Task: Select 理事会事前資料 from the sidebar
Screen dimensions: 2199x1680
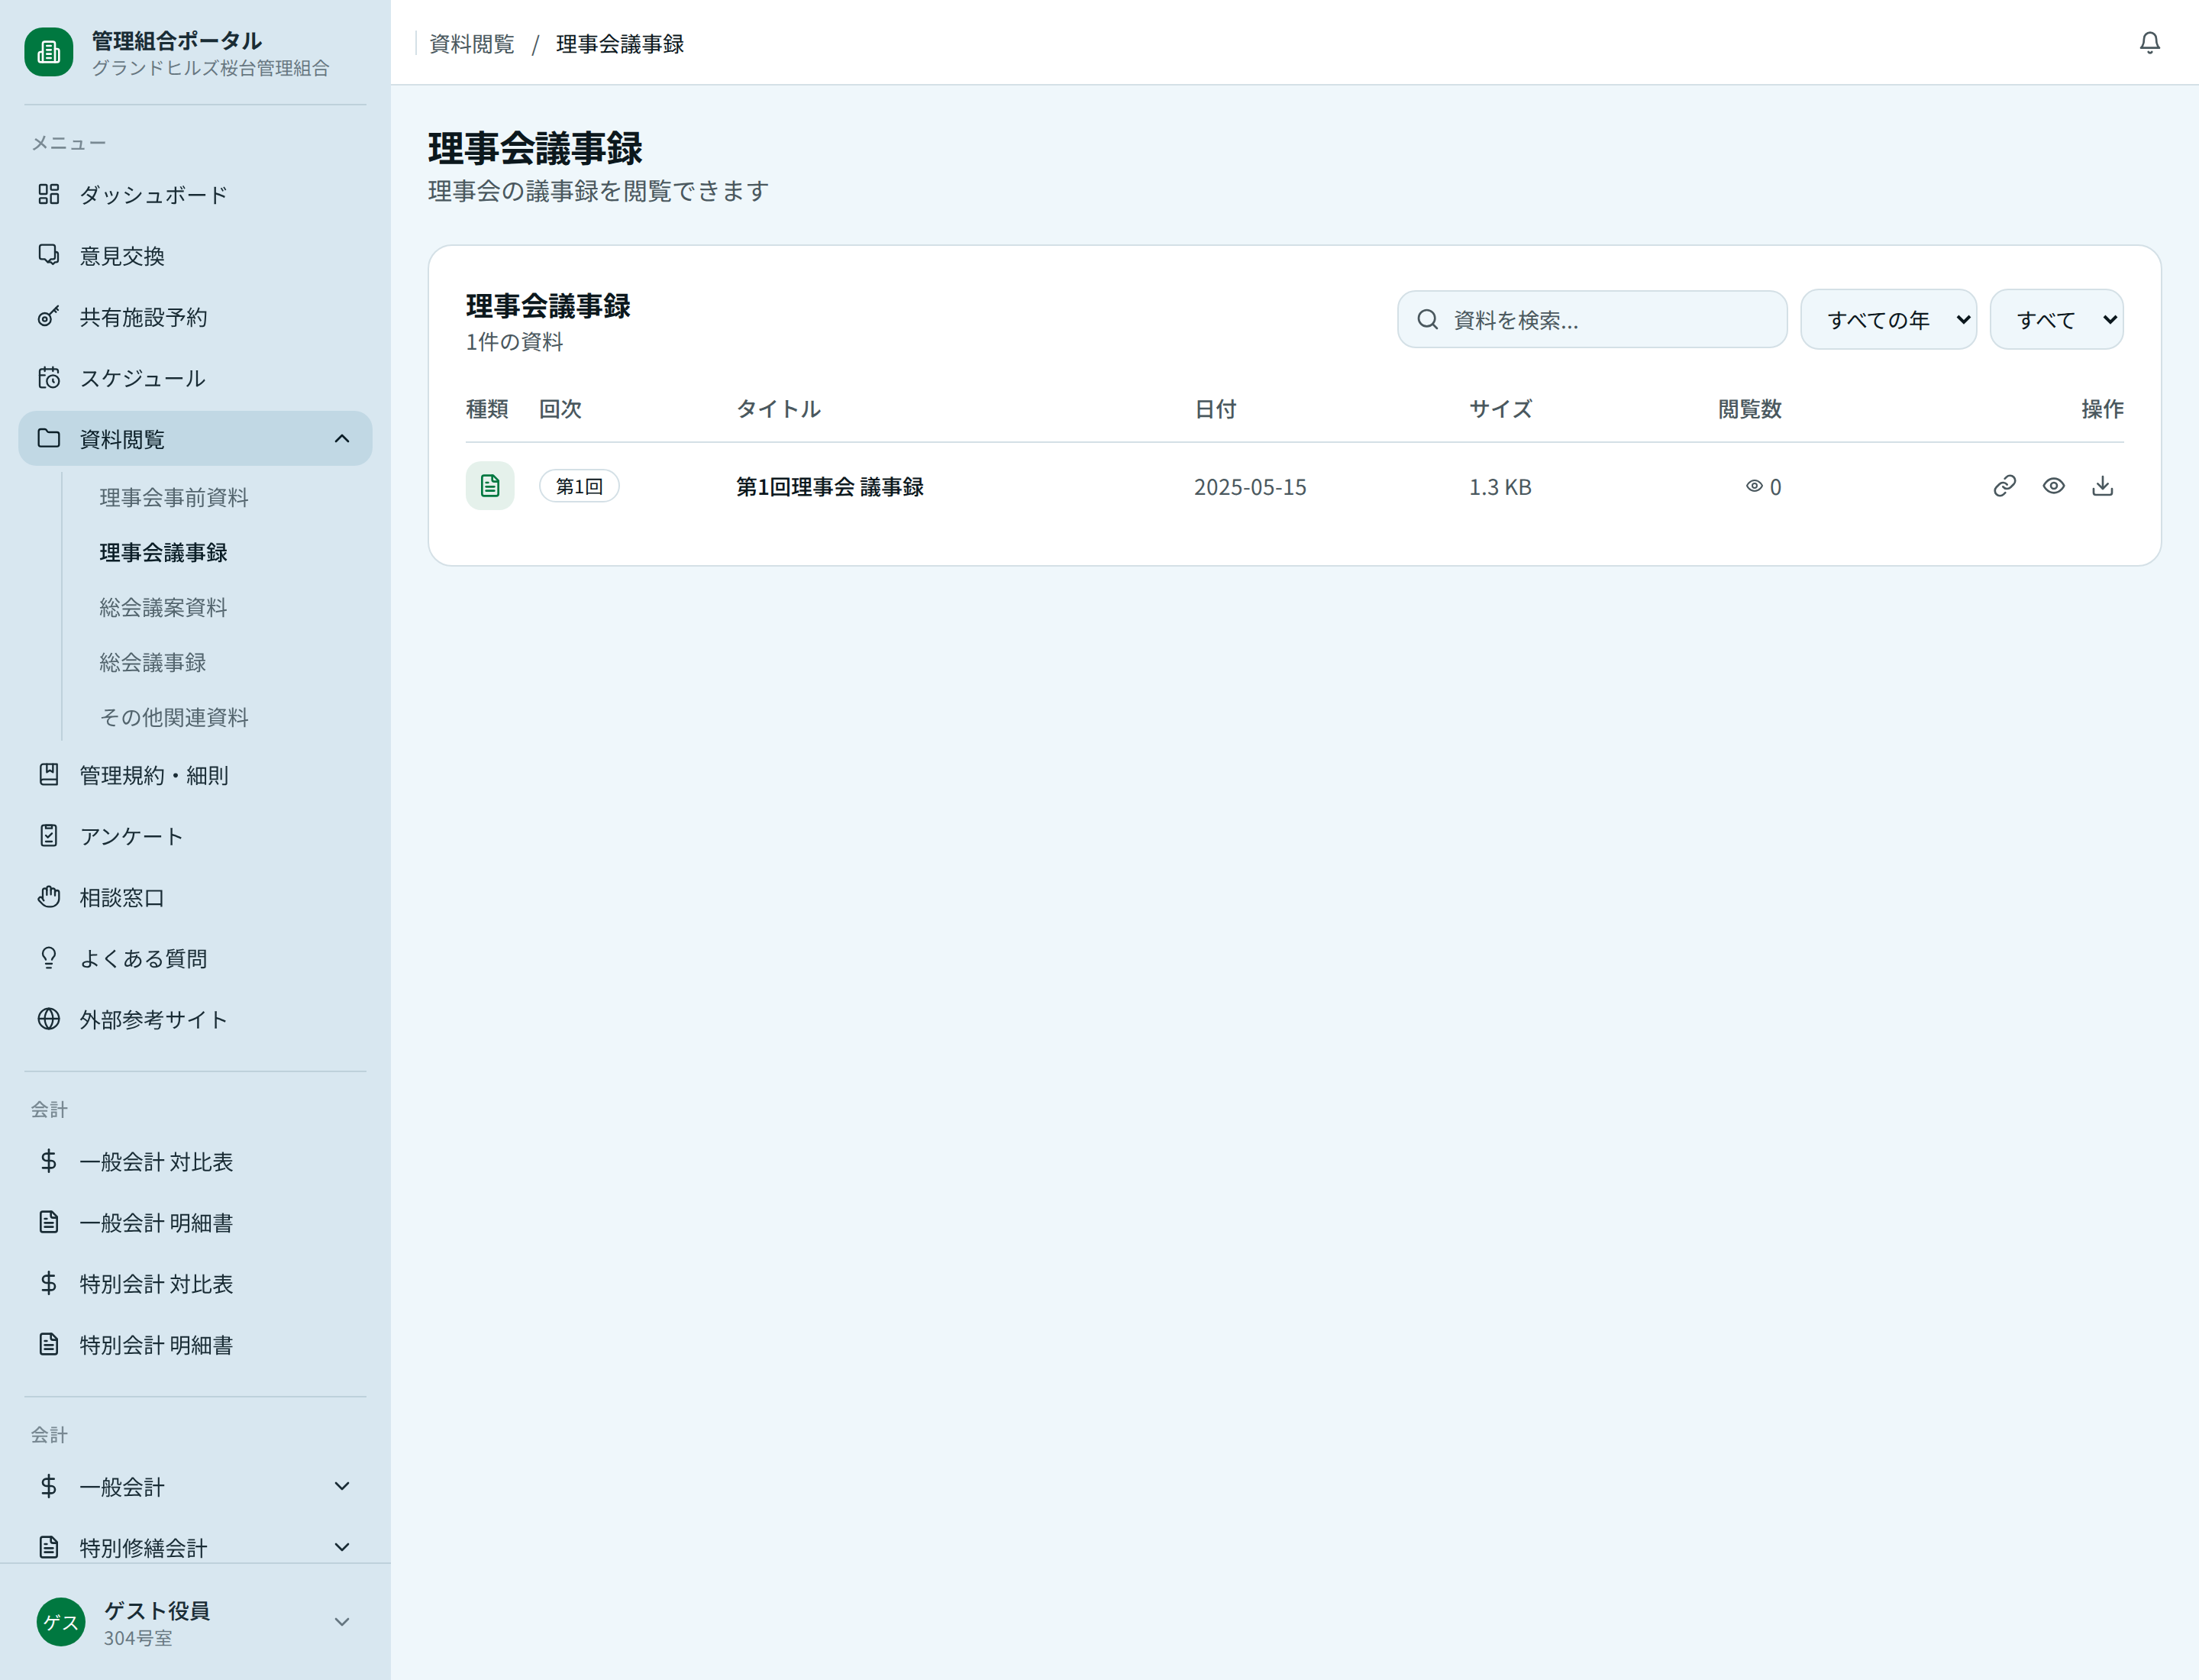Action: 173,498
